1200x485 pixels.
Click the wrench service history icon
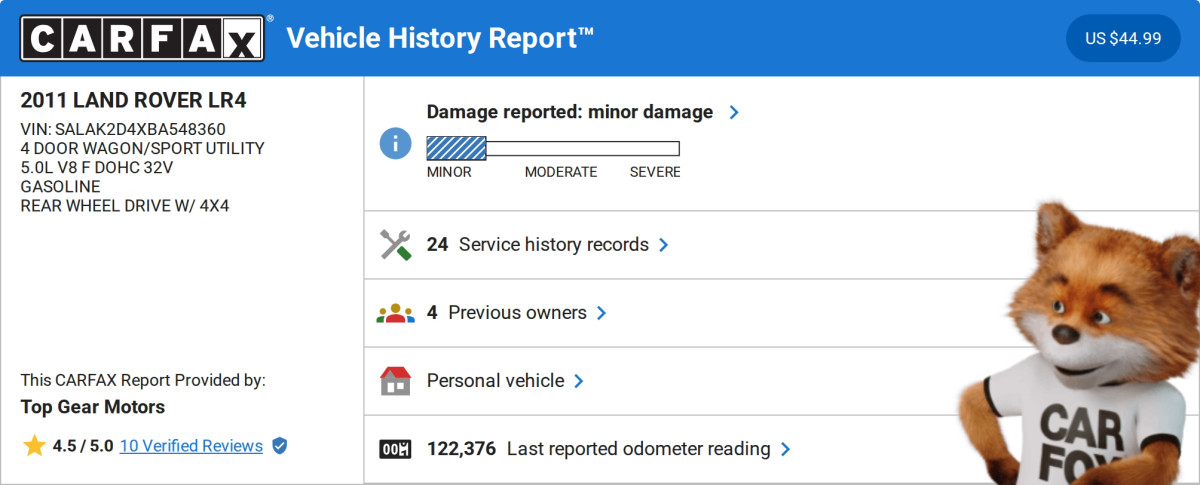(x=396, y=245)
